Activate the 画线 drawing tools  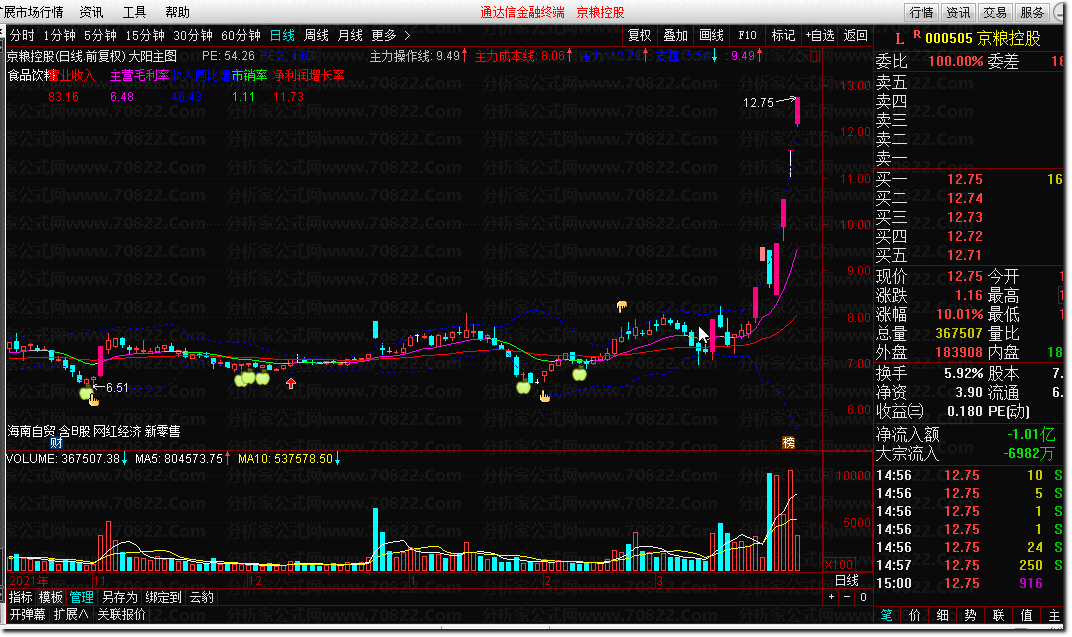point(712,36)
